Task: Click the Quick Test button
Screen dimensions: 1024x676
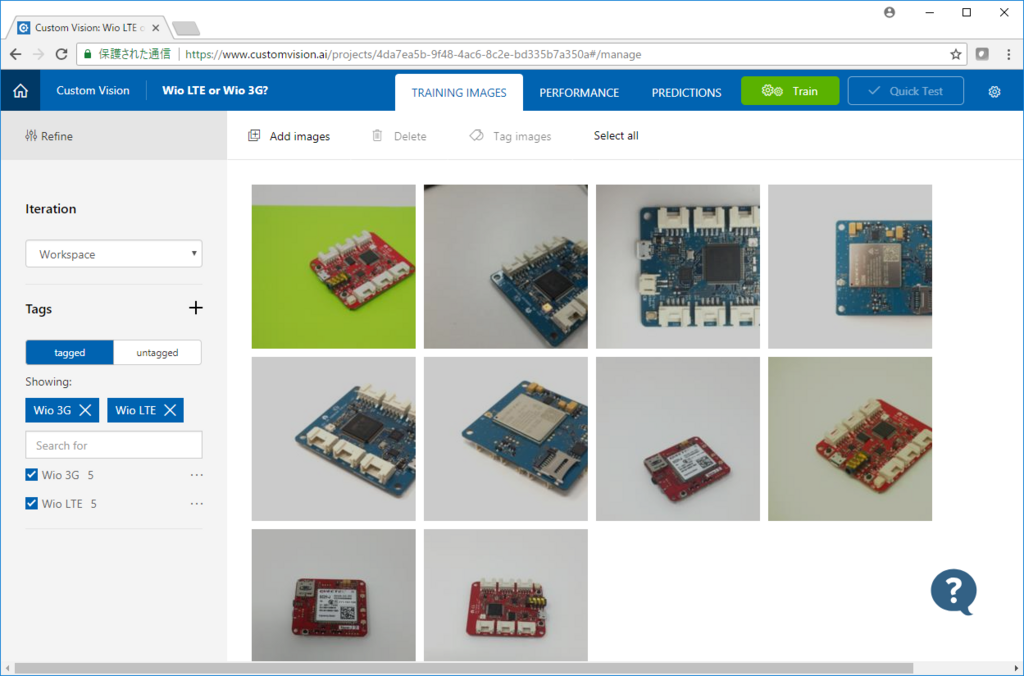Action: coord(906,91)
